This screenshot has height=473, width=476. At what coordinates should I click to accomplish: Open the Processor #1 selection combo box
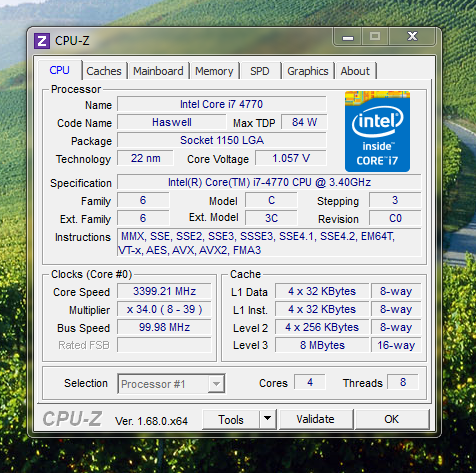[172, 384]
